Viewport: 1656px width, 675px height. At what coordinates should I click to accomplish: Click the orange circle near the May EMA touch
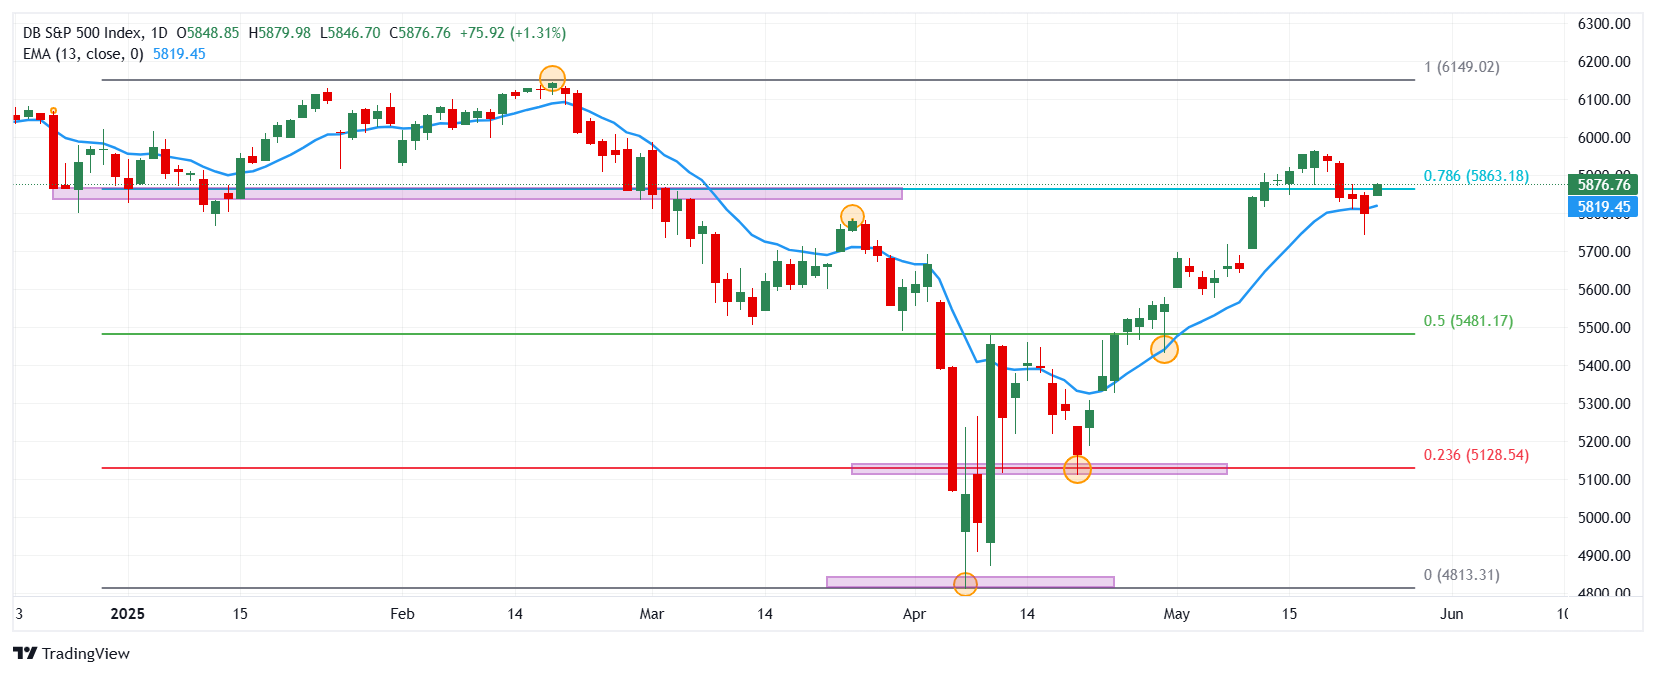1164,349
